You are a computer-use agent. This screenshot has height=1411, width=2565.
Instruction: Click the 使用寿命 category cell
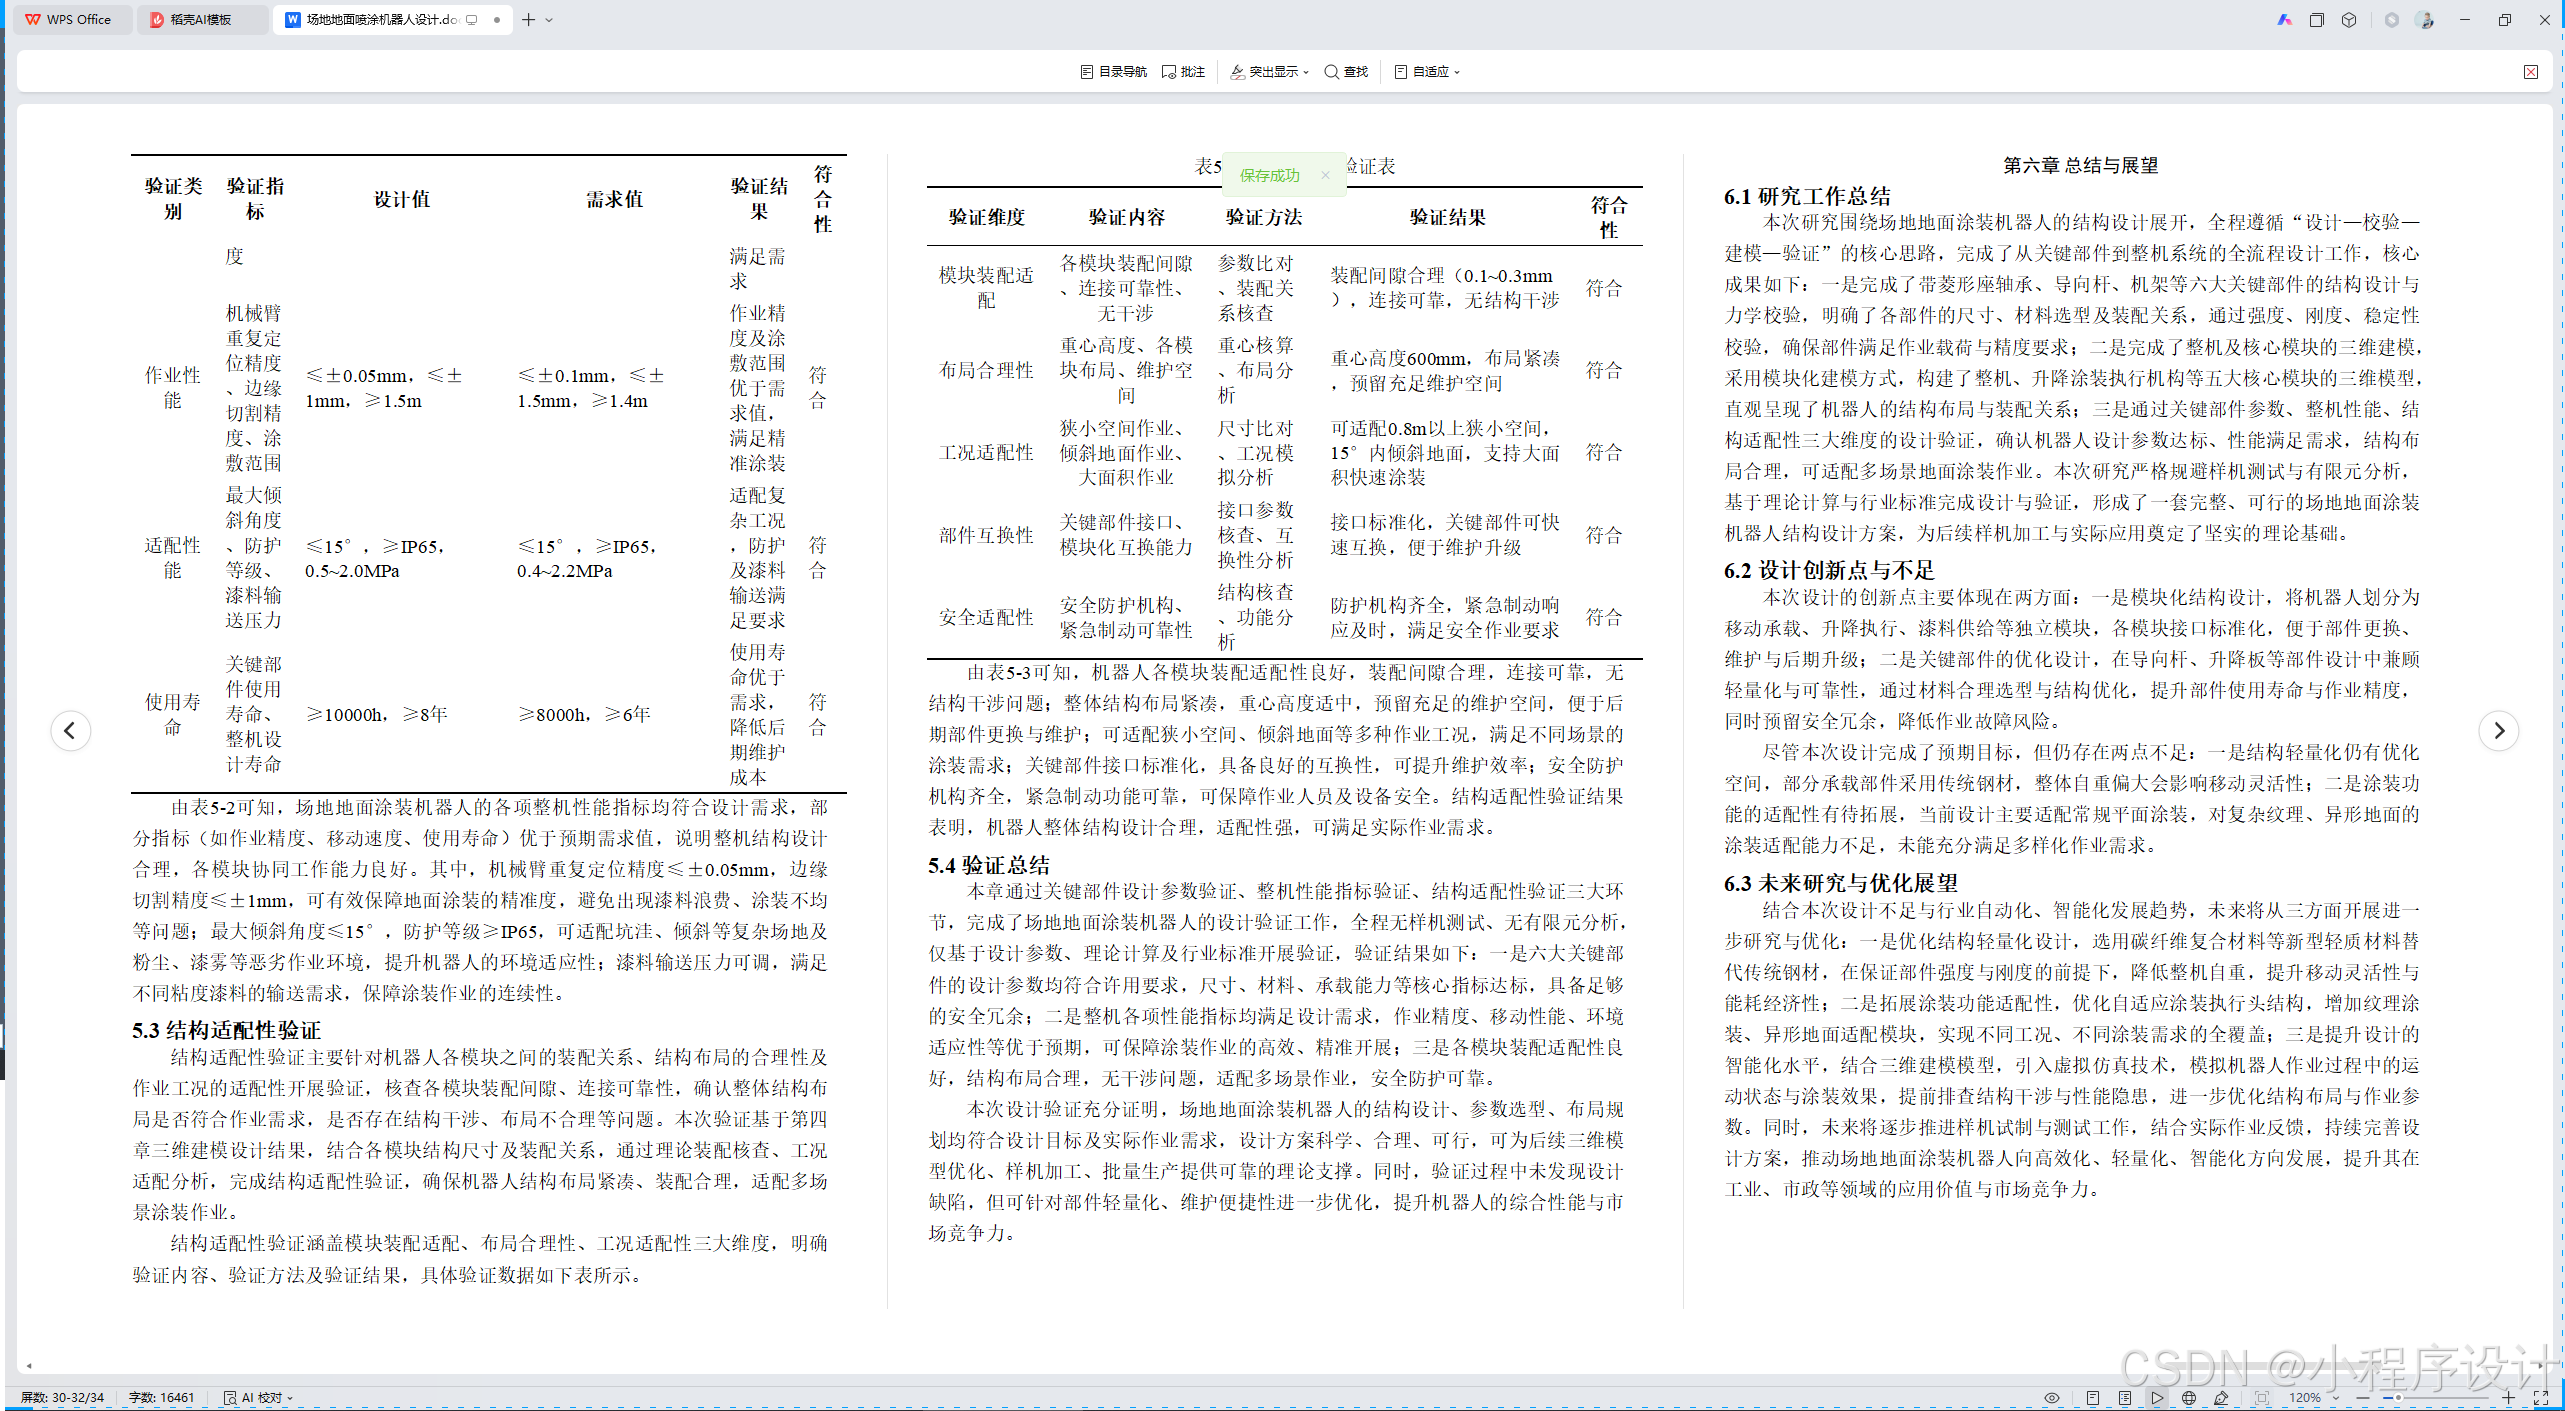tap(173, 714)
